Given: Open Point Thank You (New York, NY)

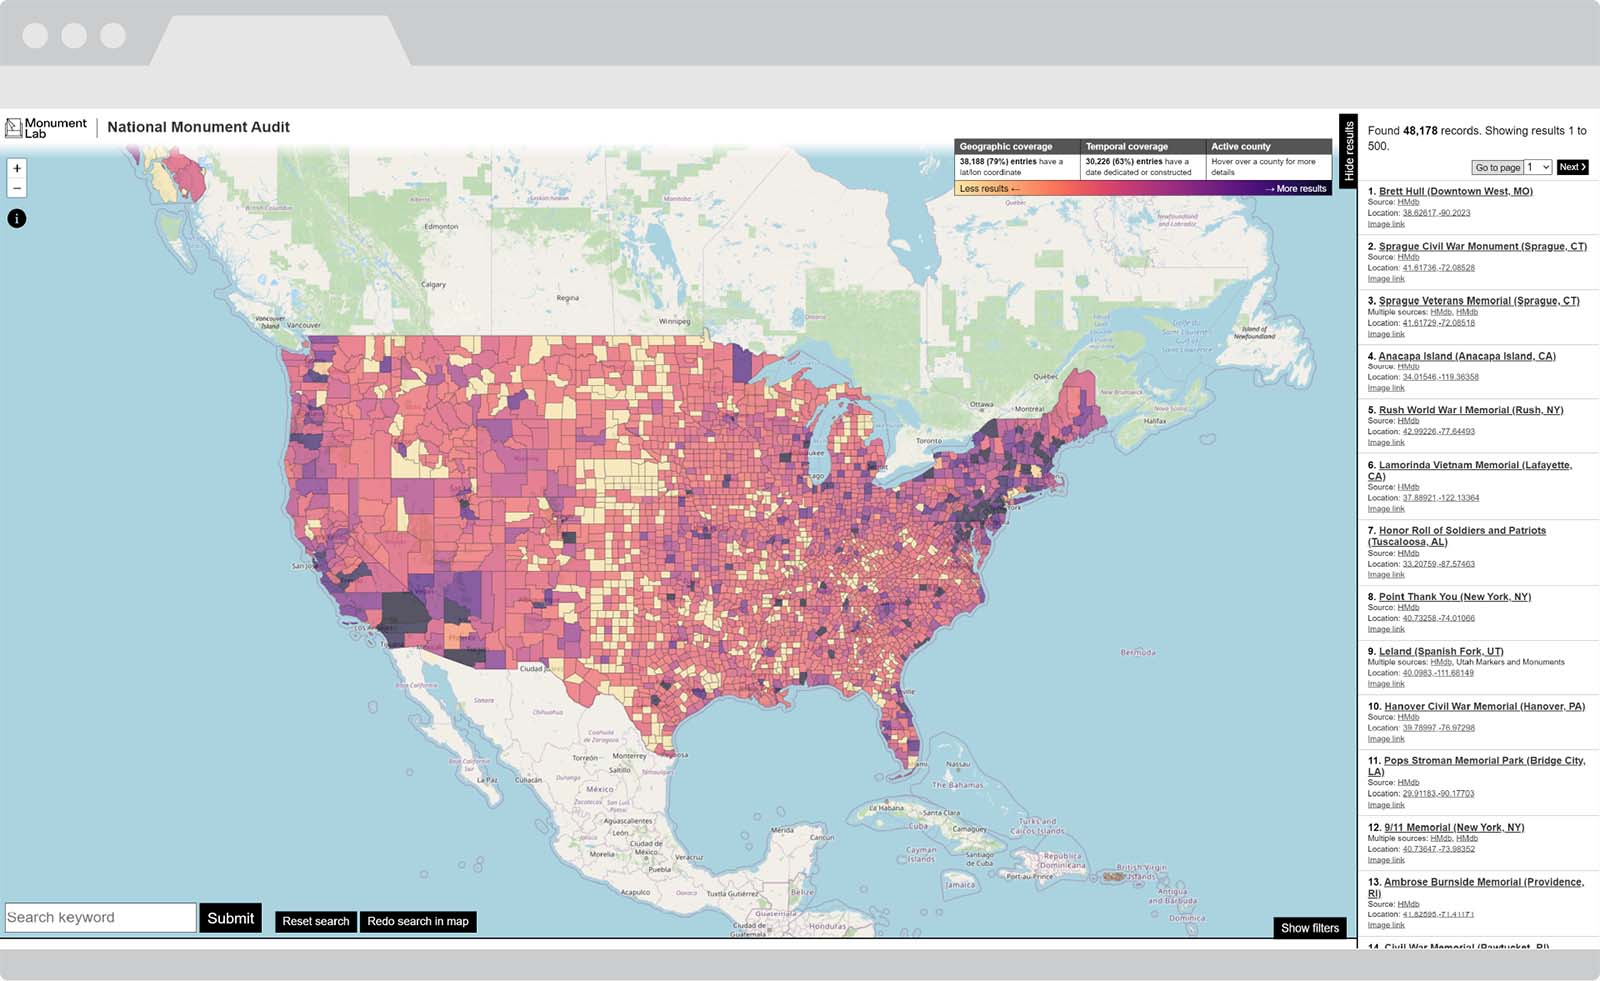Looking at the screenshot, I should [x=1455, y=596].
